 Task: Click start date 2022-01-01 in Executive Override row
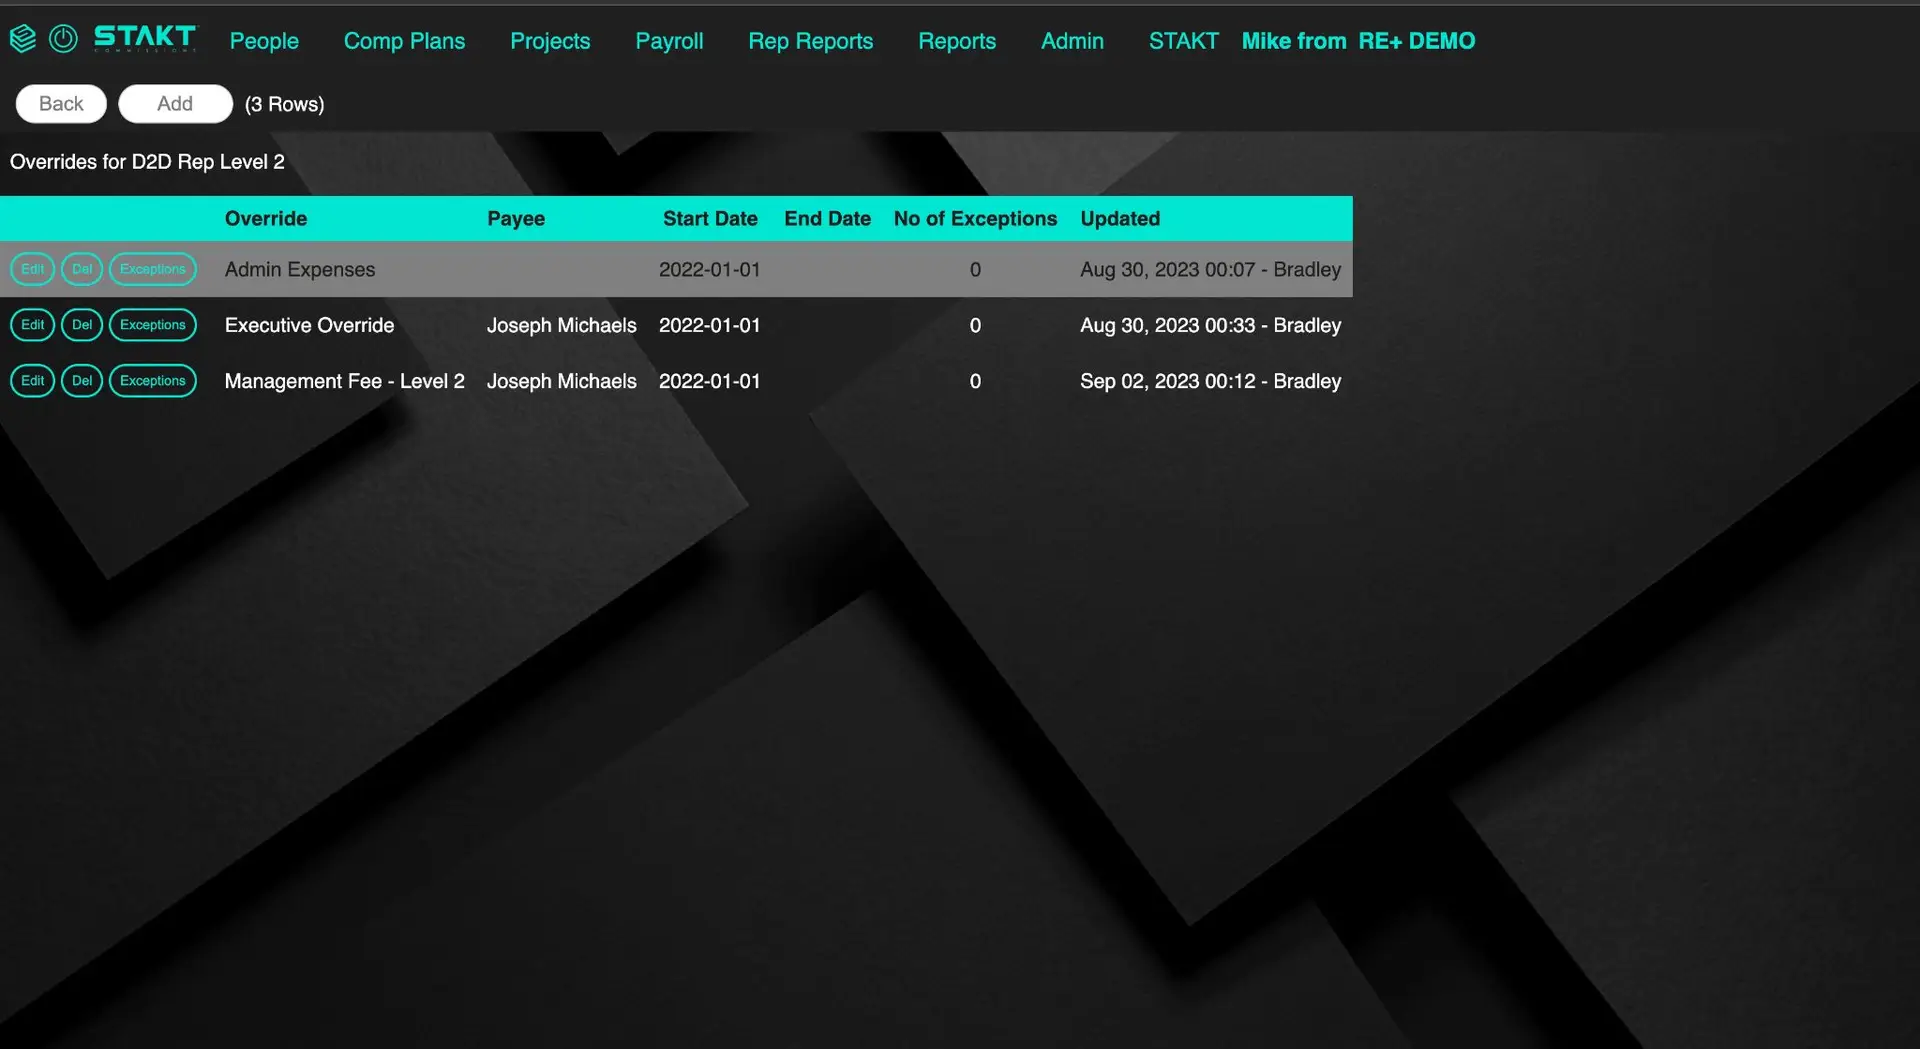click(710, 326)
